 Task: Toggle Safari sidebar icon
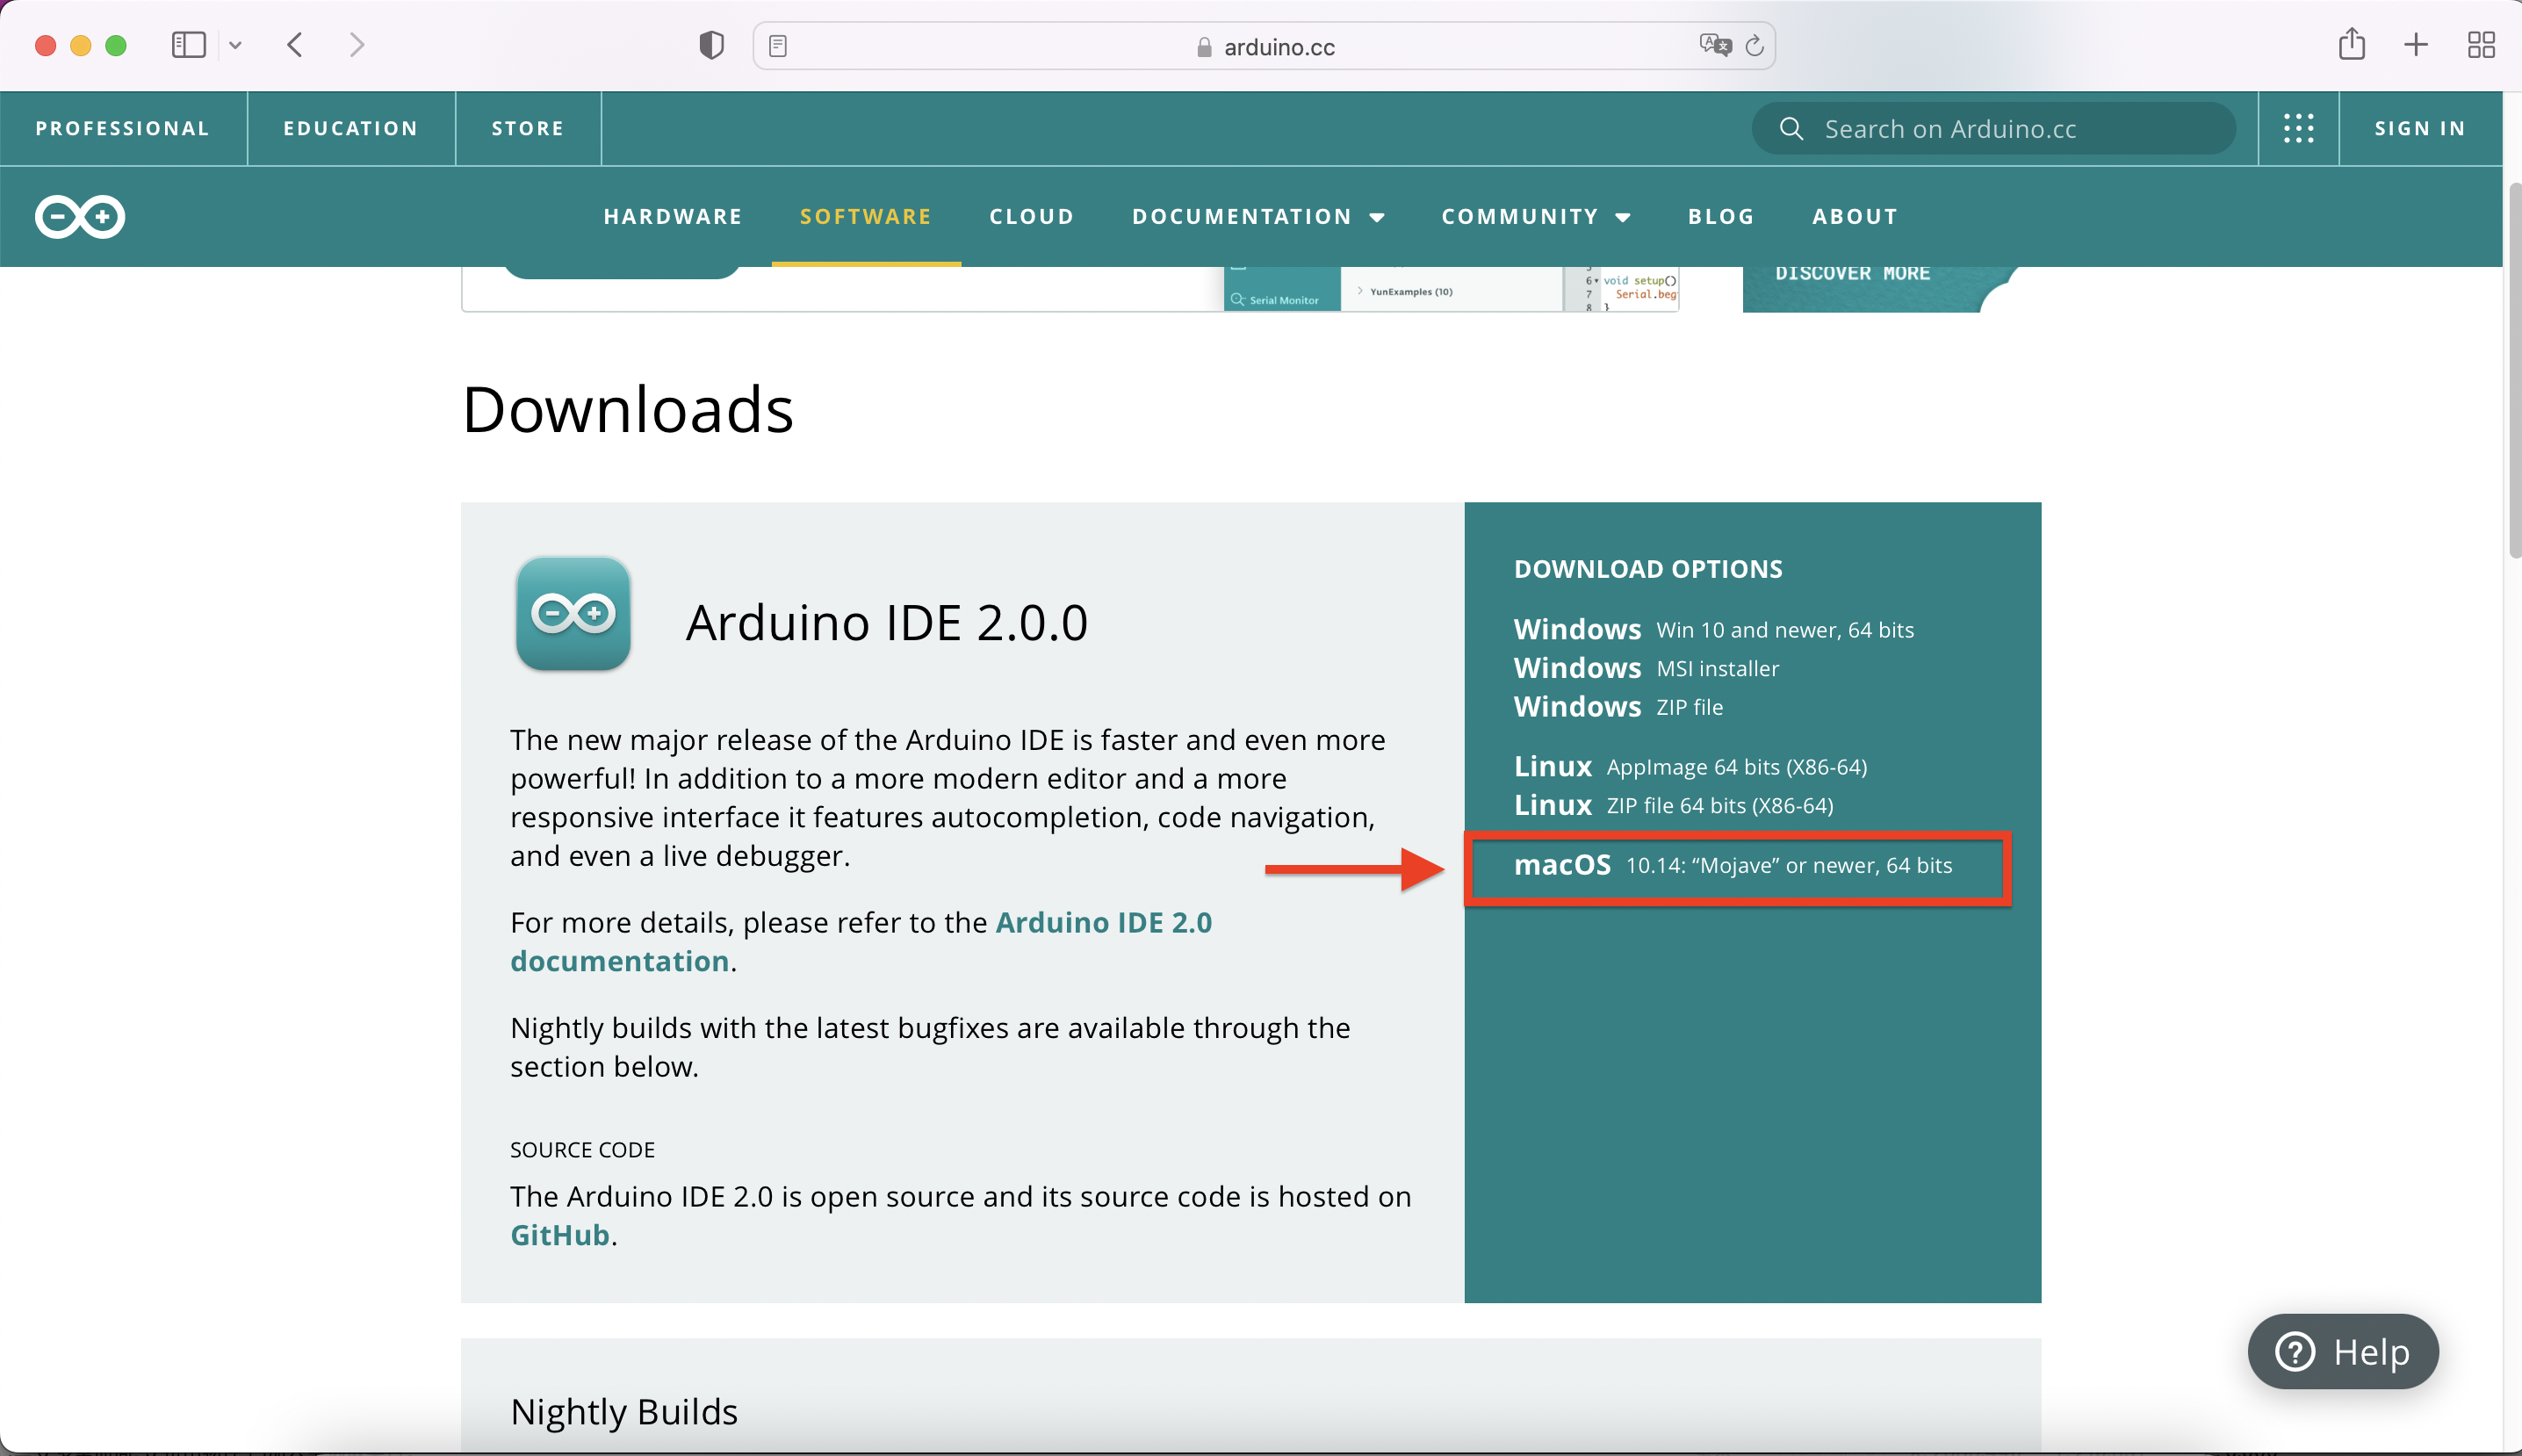[188, 45]
